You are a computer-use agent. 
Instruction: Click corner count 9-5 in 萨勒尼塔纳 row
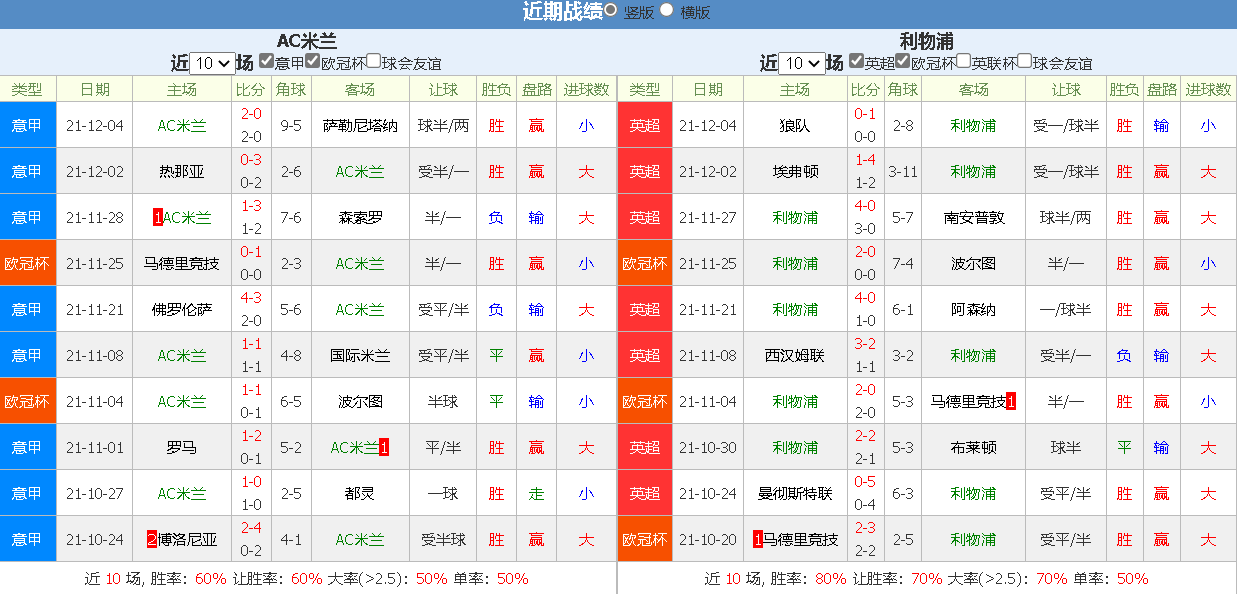pos(291,125)
